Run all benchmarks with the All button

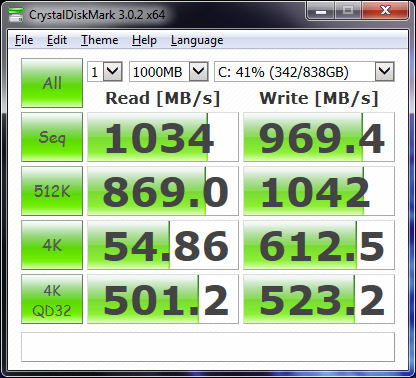52,83
